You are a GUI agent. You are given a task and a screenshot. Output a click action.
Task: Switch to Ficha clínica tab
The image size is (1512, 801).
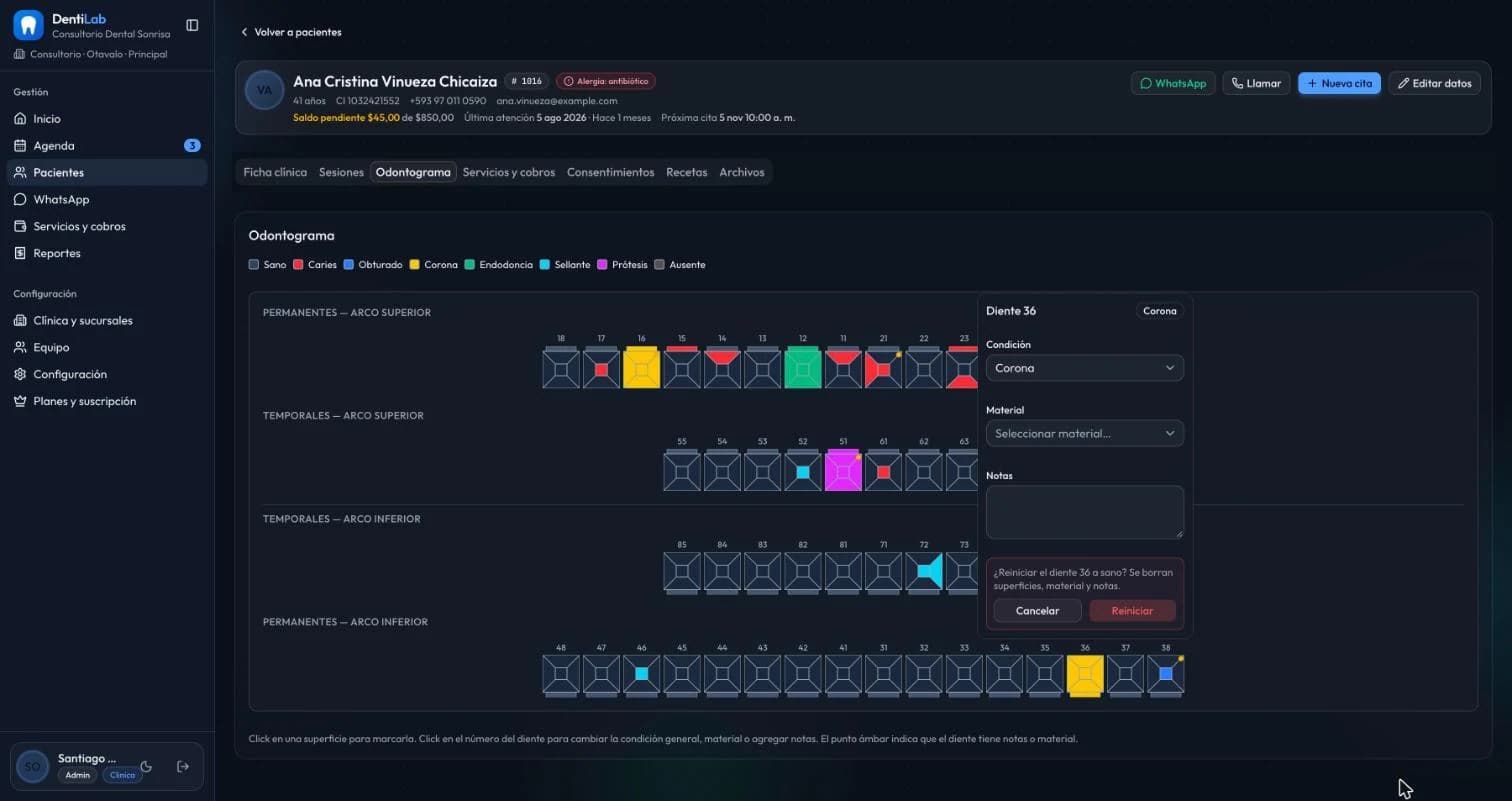point(275,172)
